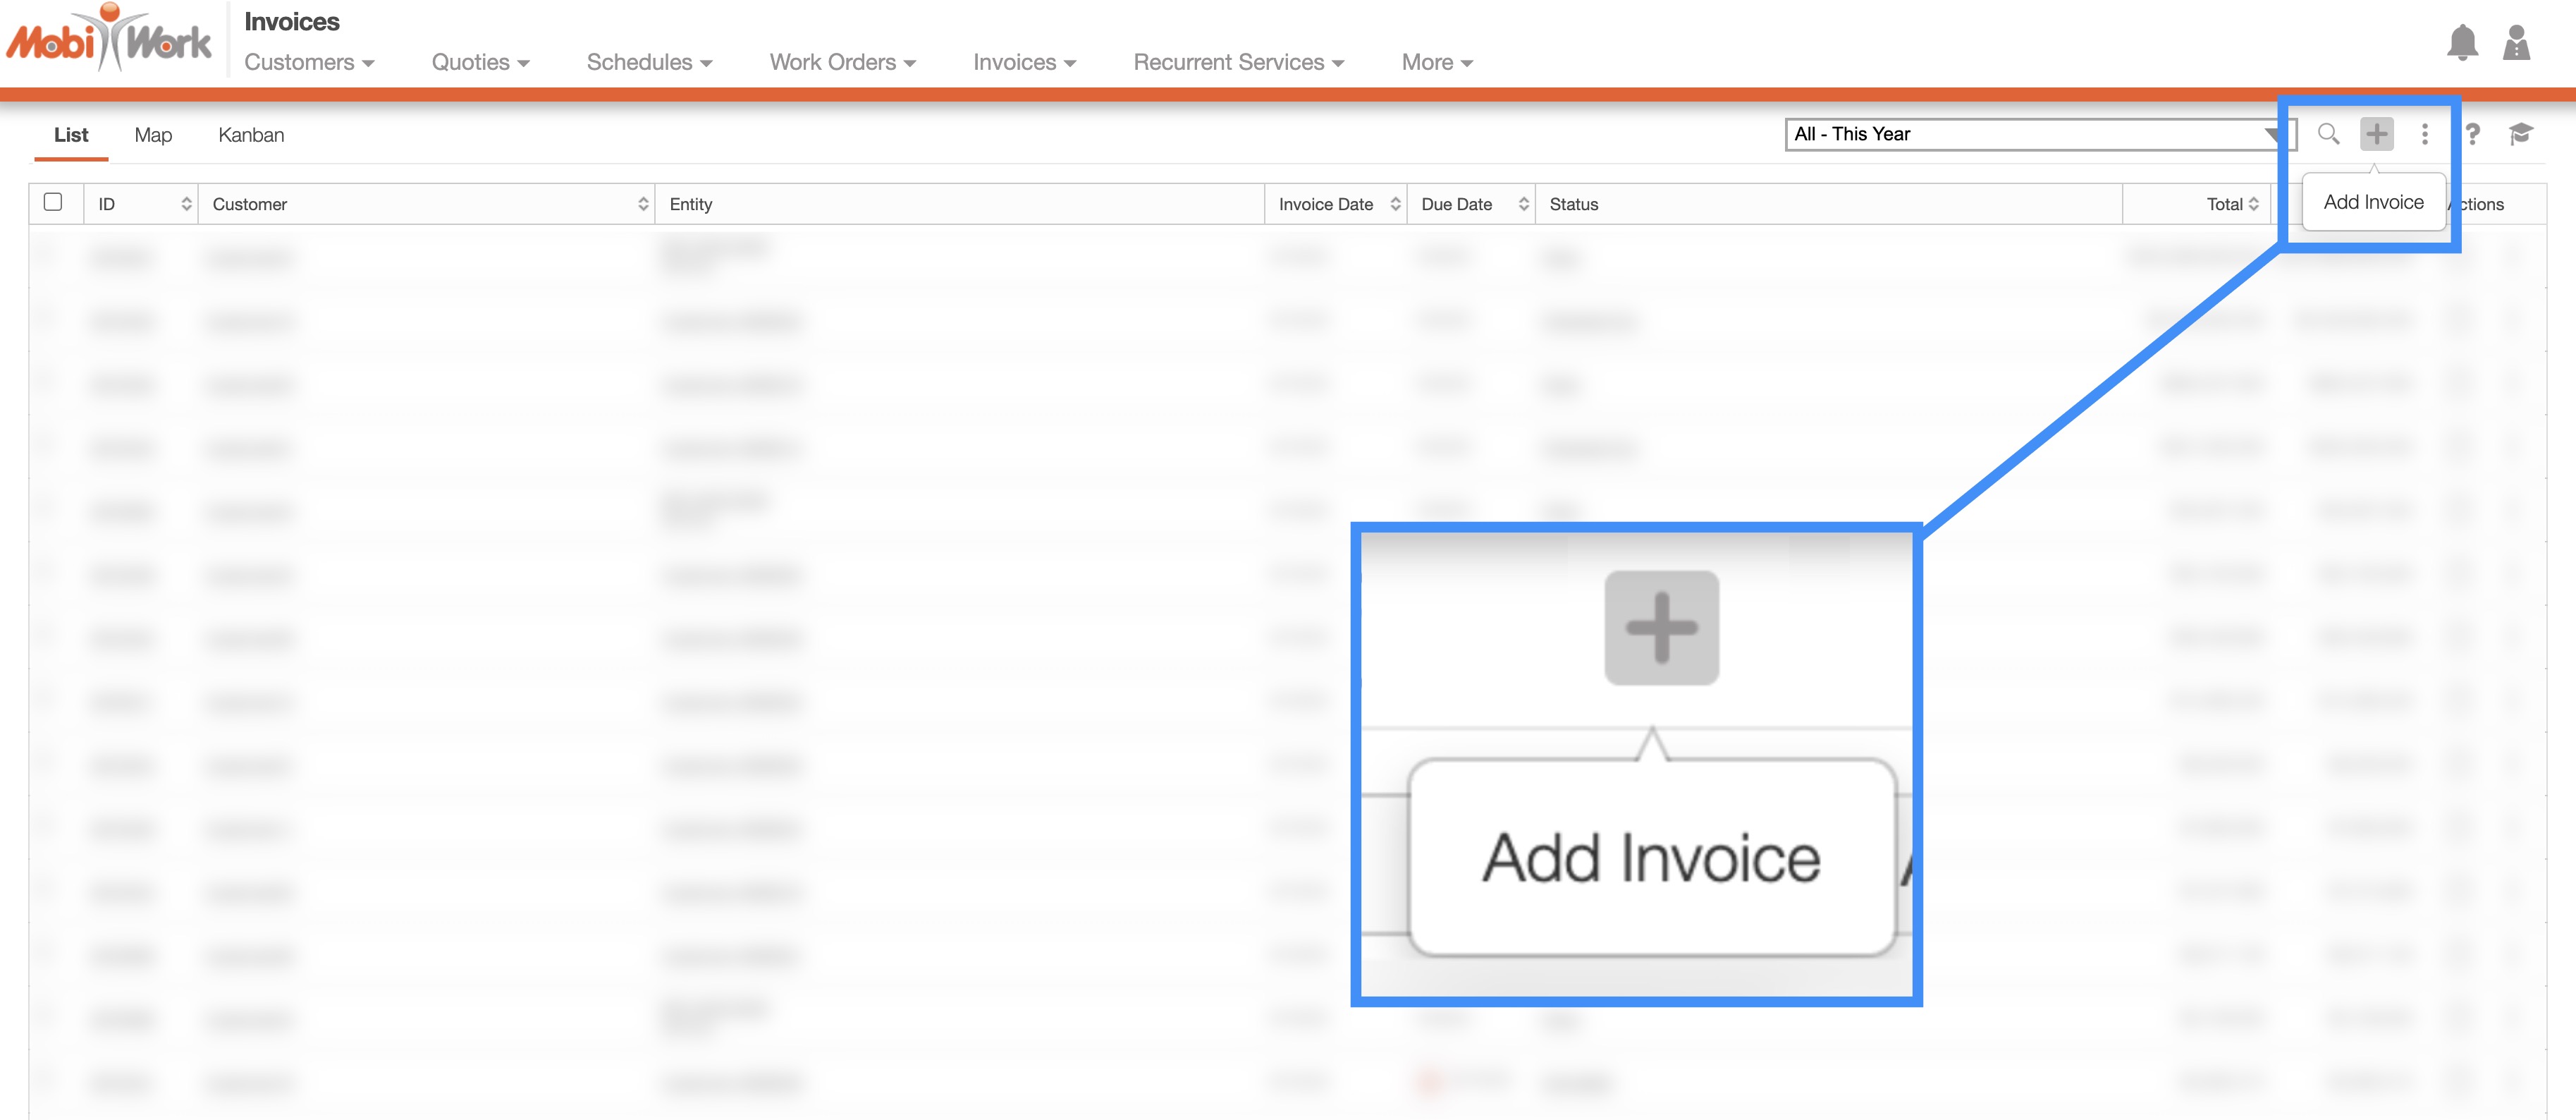Switch to the Map view tab
Image resolution: width=2576 pixels, height=1120 pixels.
pyautogui.click(x=153, y=135)
